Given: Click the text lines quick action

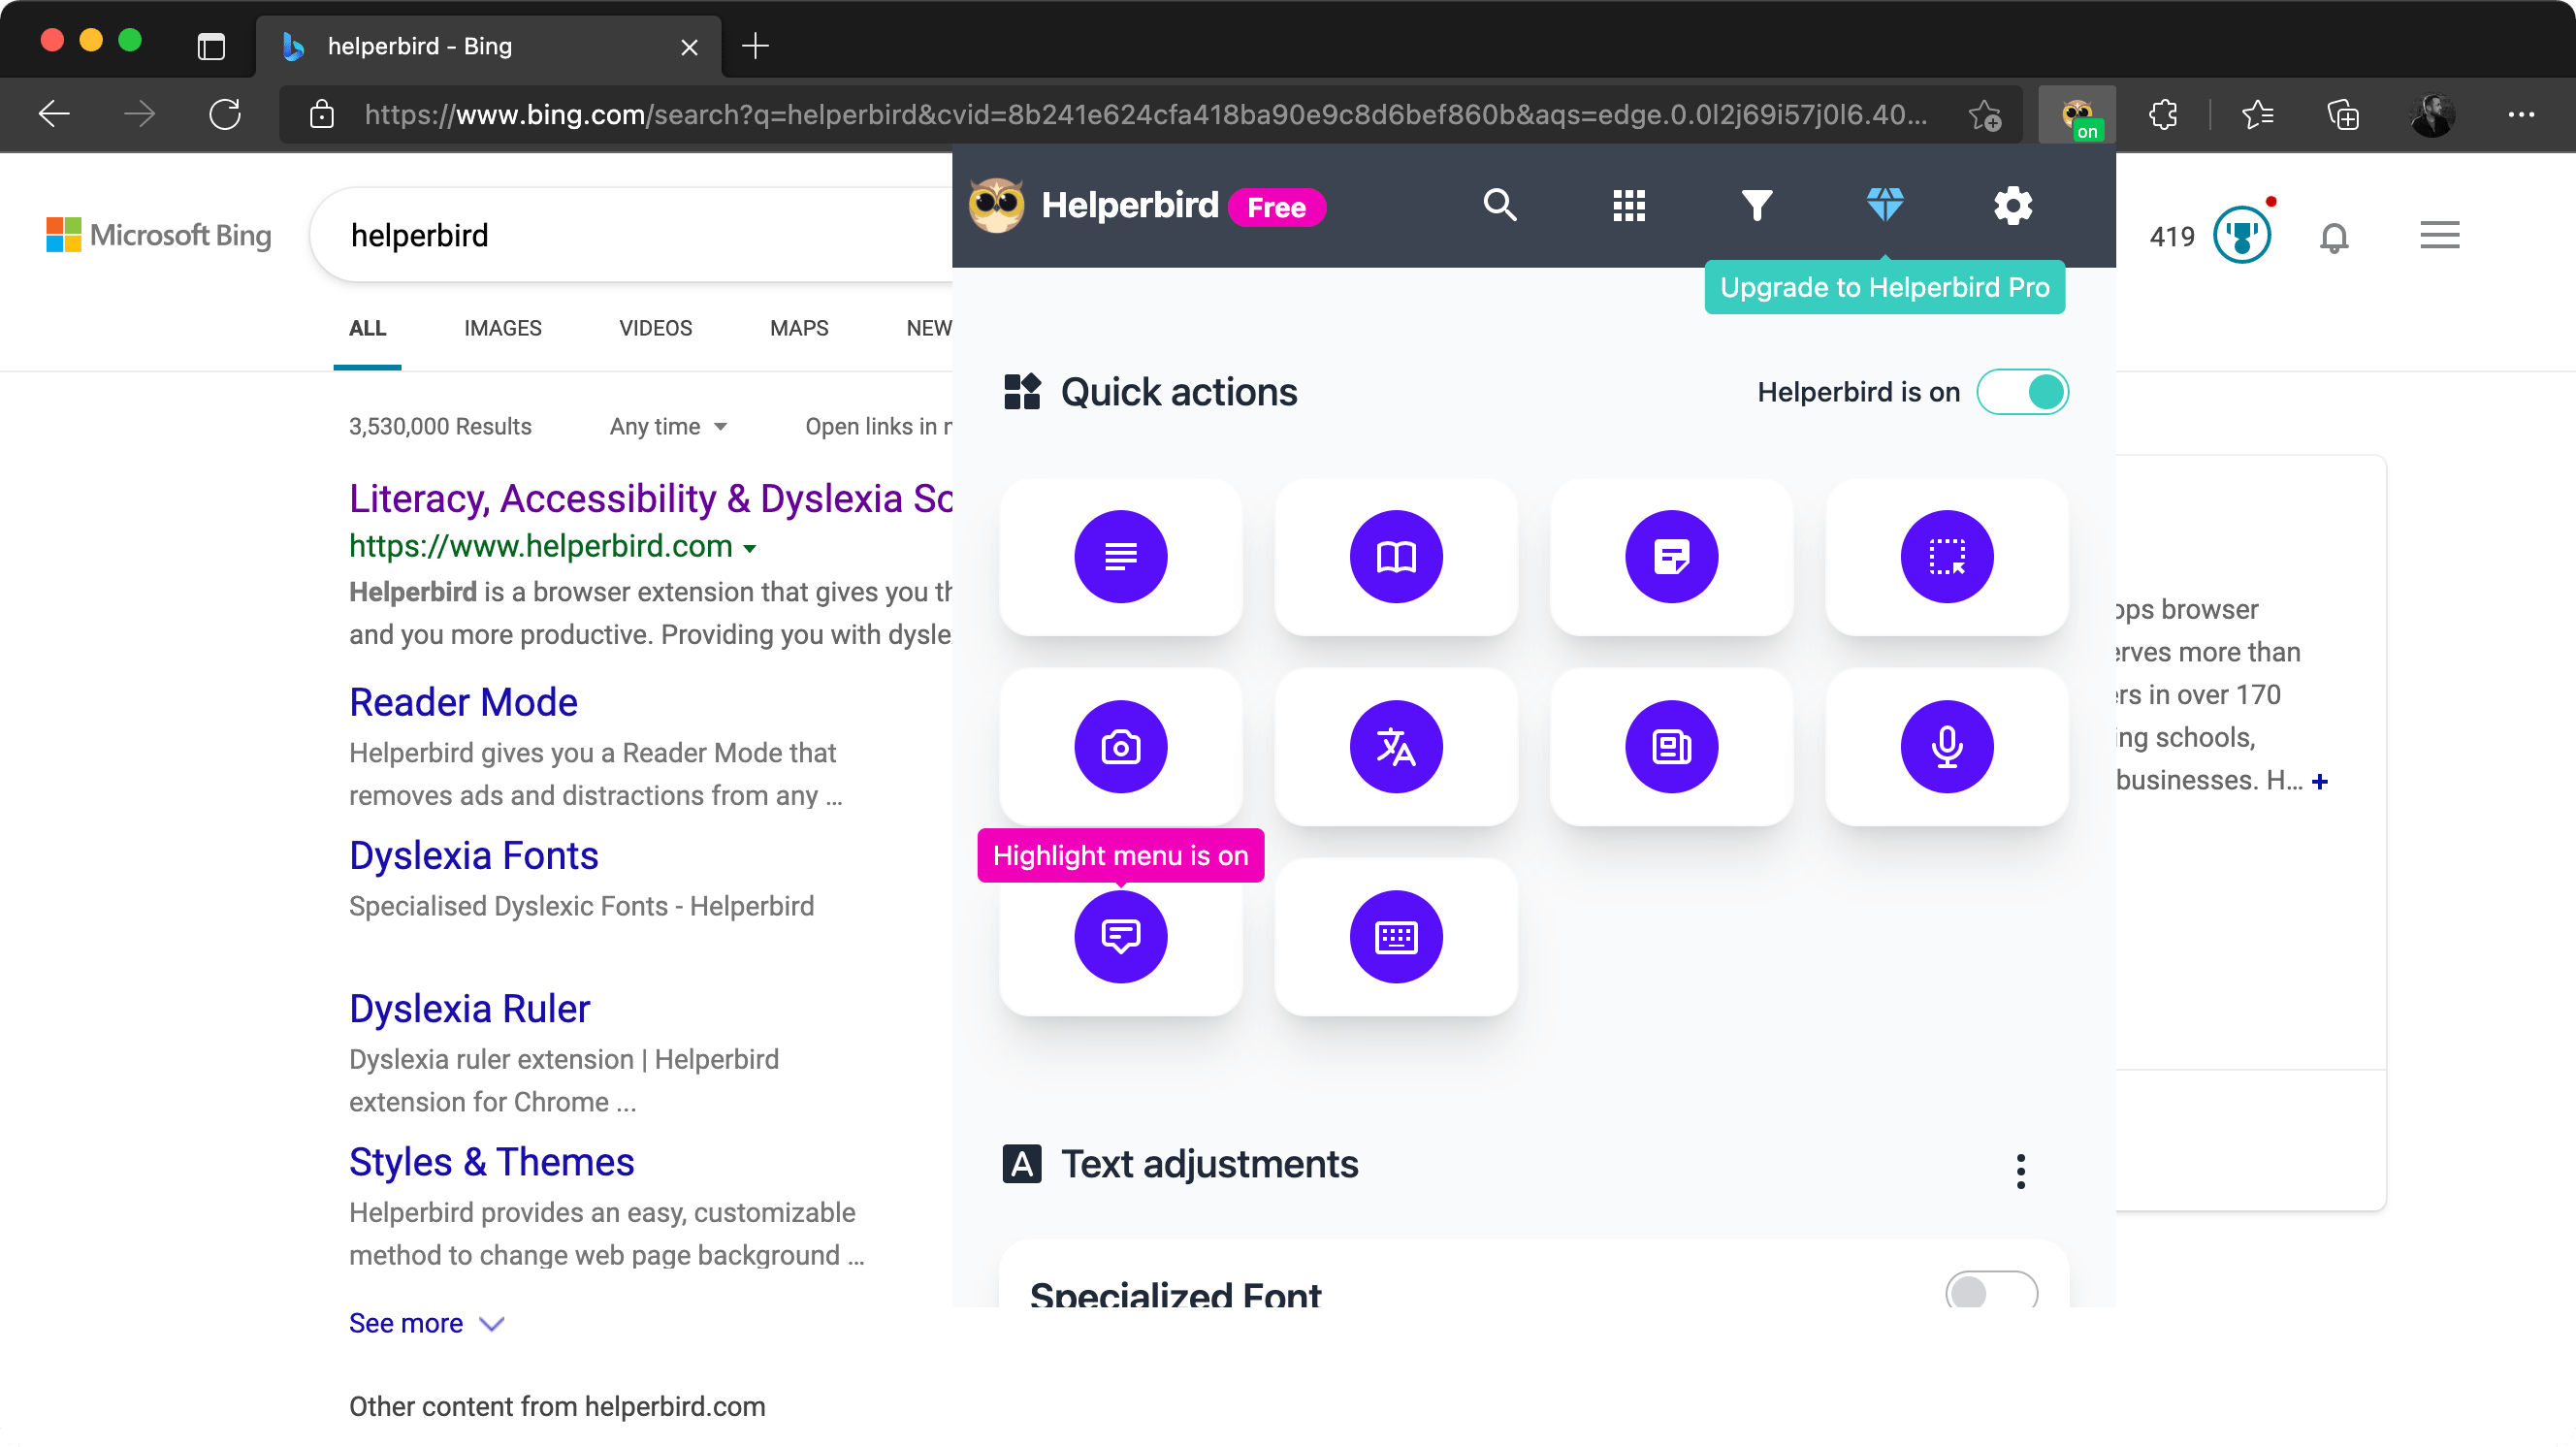Looking at the screenshot, I should pos(1120,557).
